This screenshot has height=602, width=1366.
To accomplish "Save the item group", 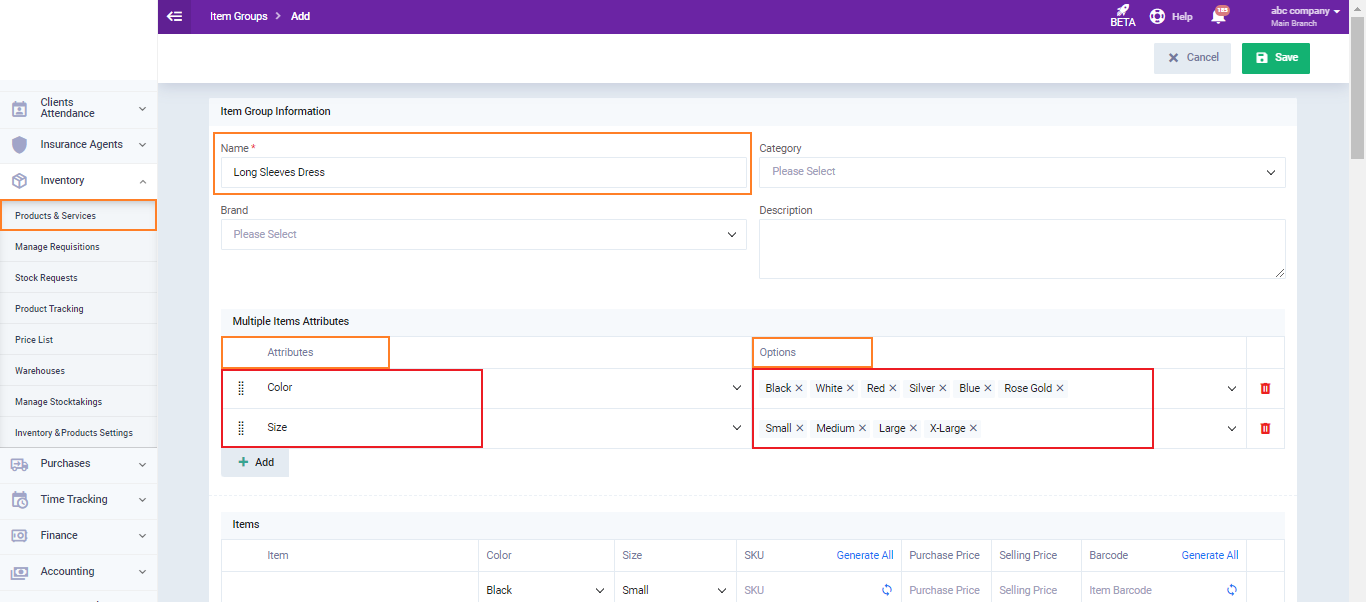I will point(1275,58).
